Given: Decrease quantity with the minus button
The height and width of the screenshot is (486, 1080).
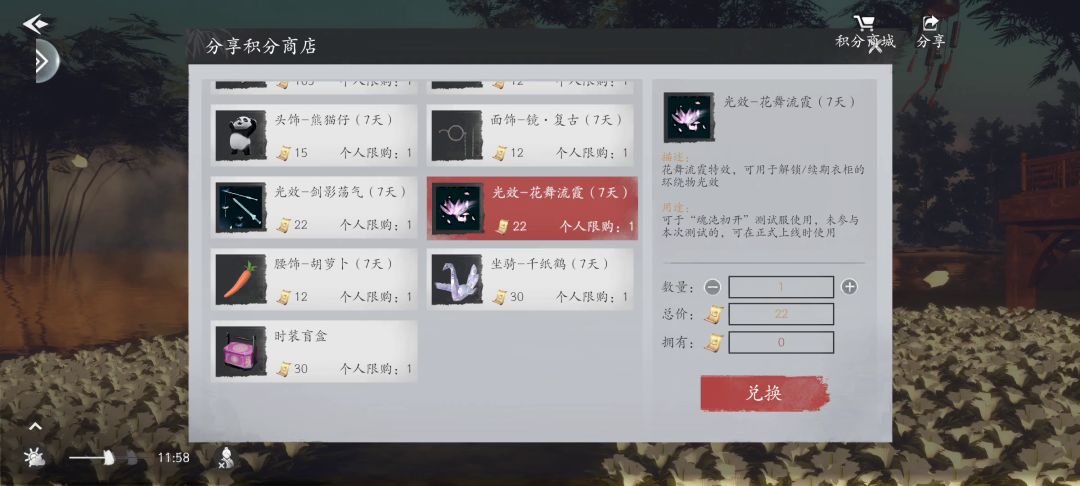Looking at the screenshot, I should coord(713,287).
